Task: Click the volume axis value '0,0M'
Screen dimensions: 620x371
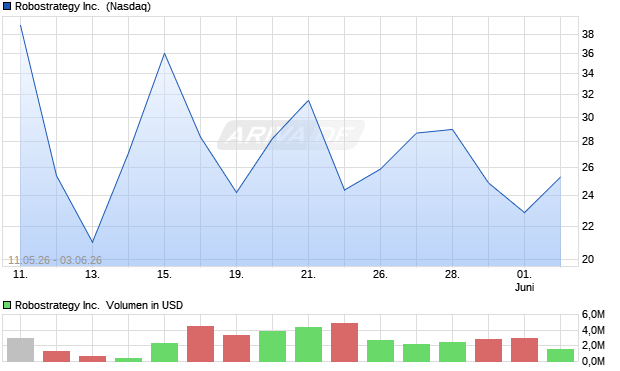Action: tap(593, 361)
